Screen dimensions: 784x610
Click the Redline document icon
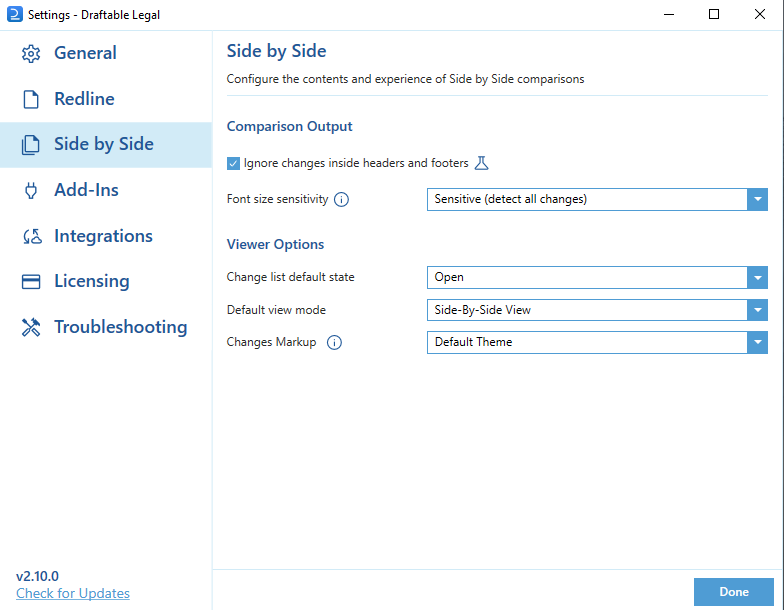(x=31, y=99)
